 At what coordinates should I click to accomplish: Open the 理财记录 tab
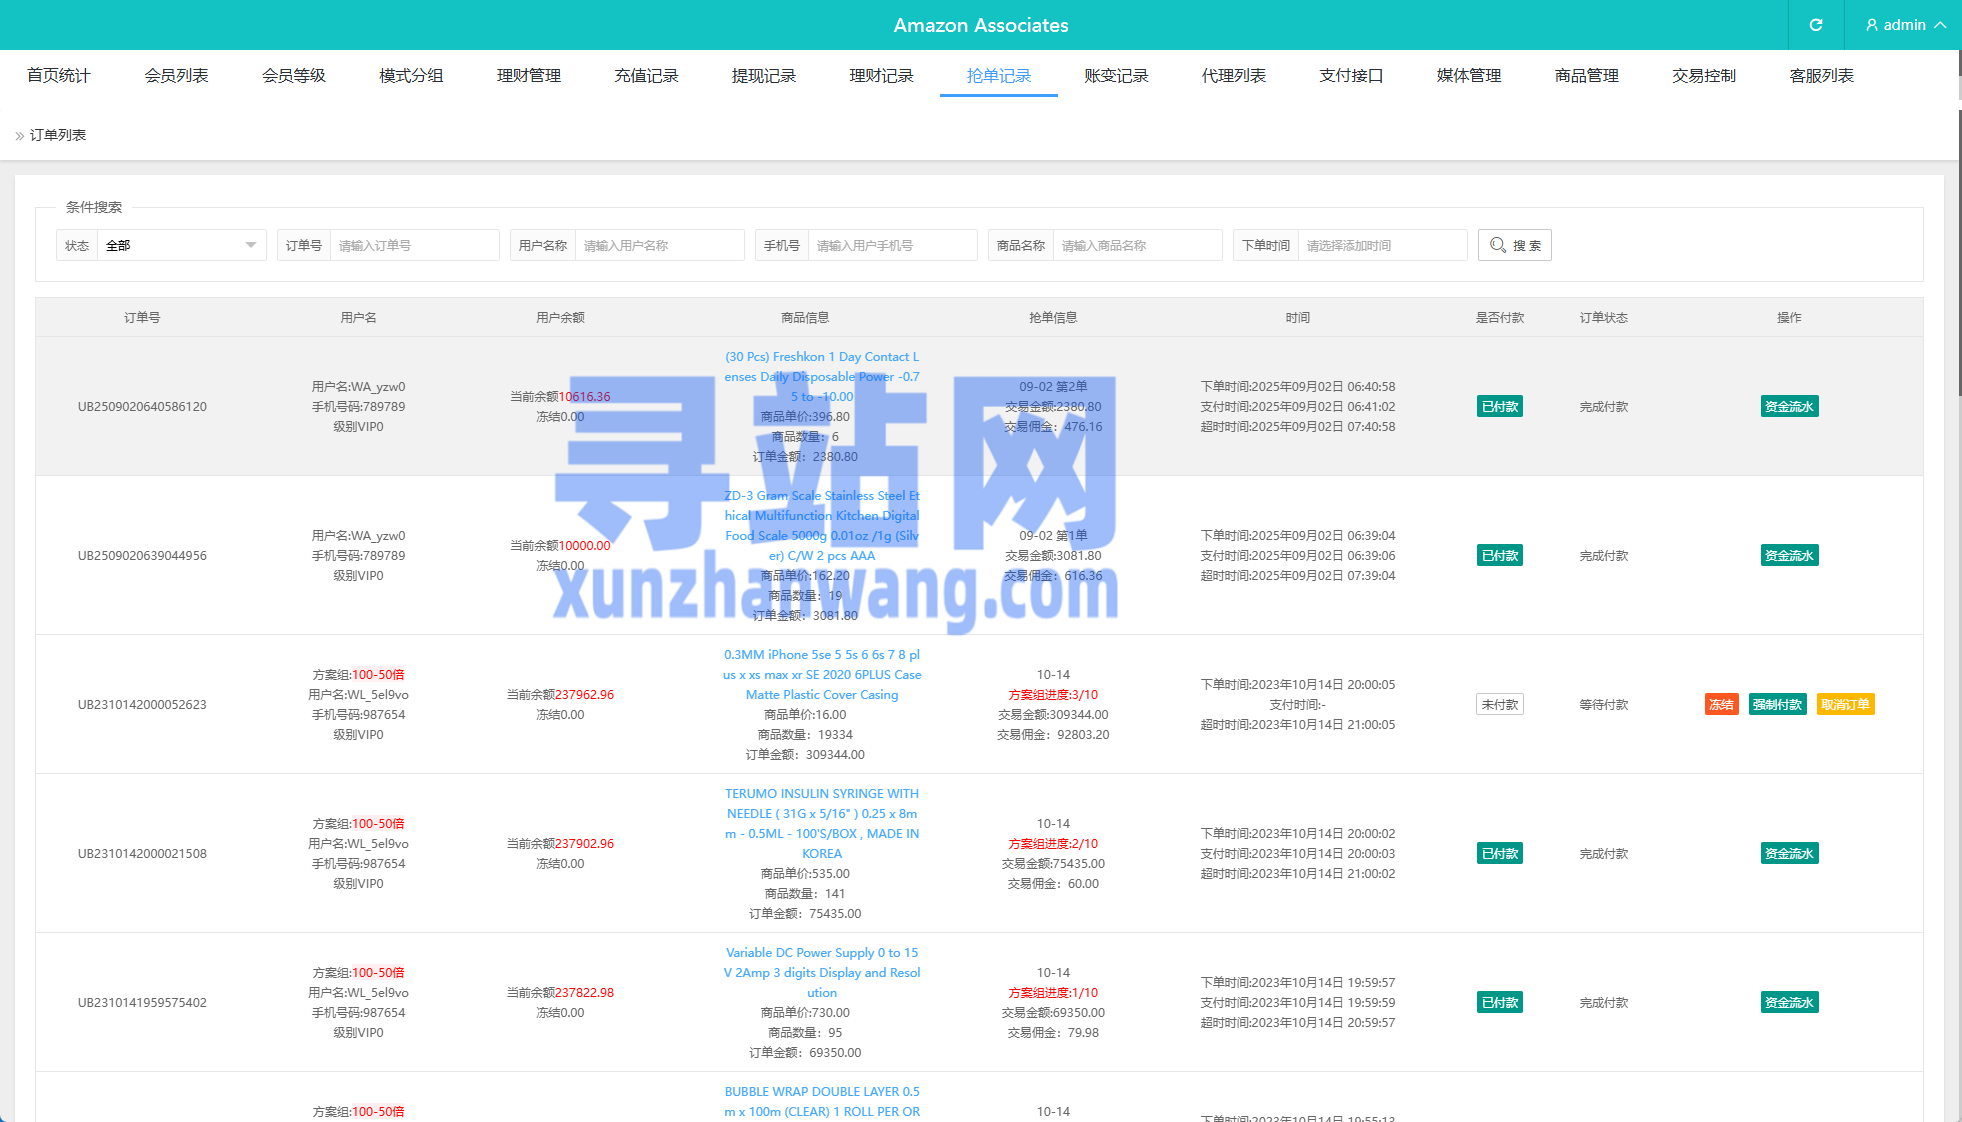[881, 76]
